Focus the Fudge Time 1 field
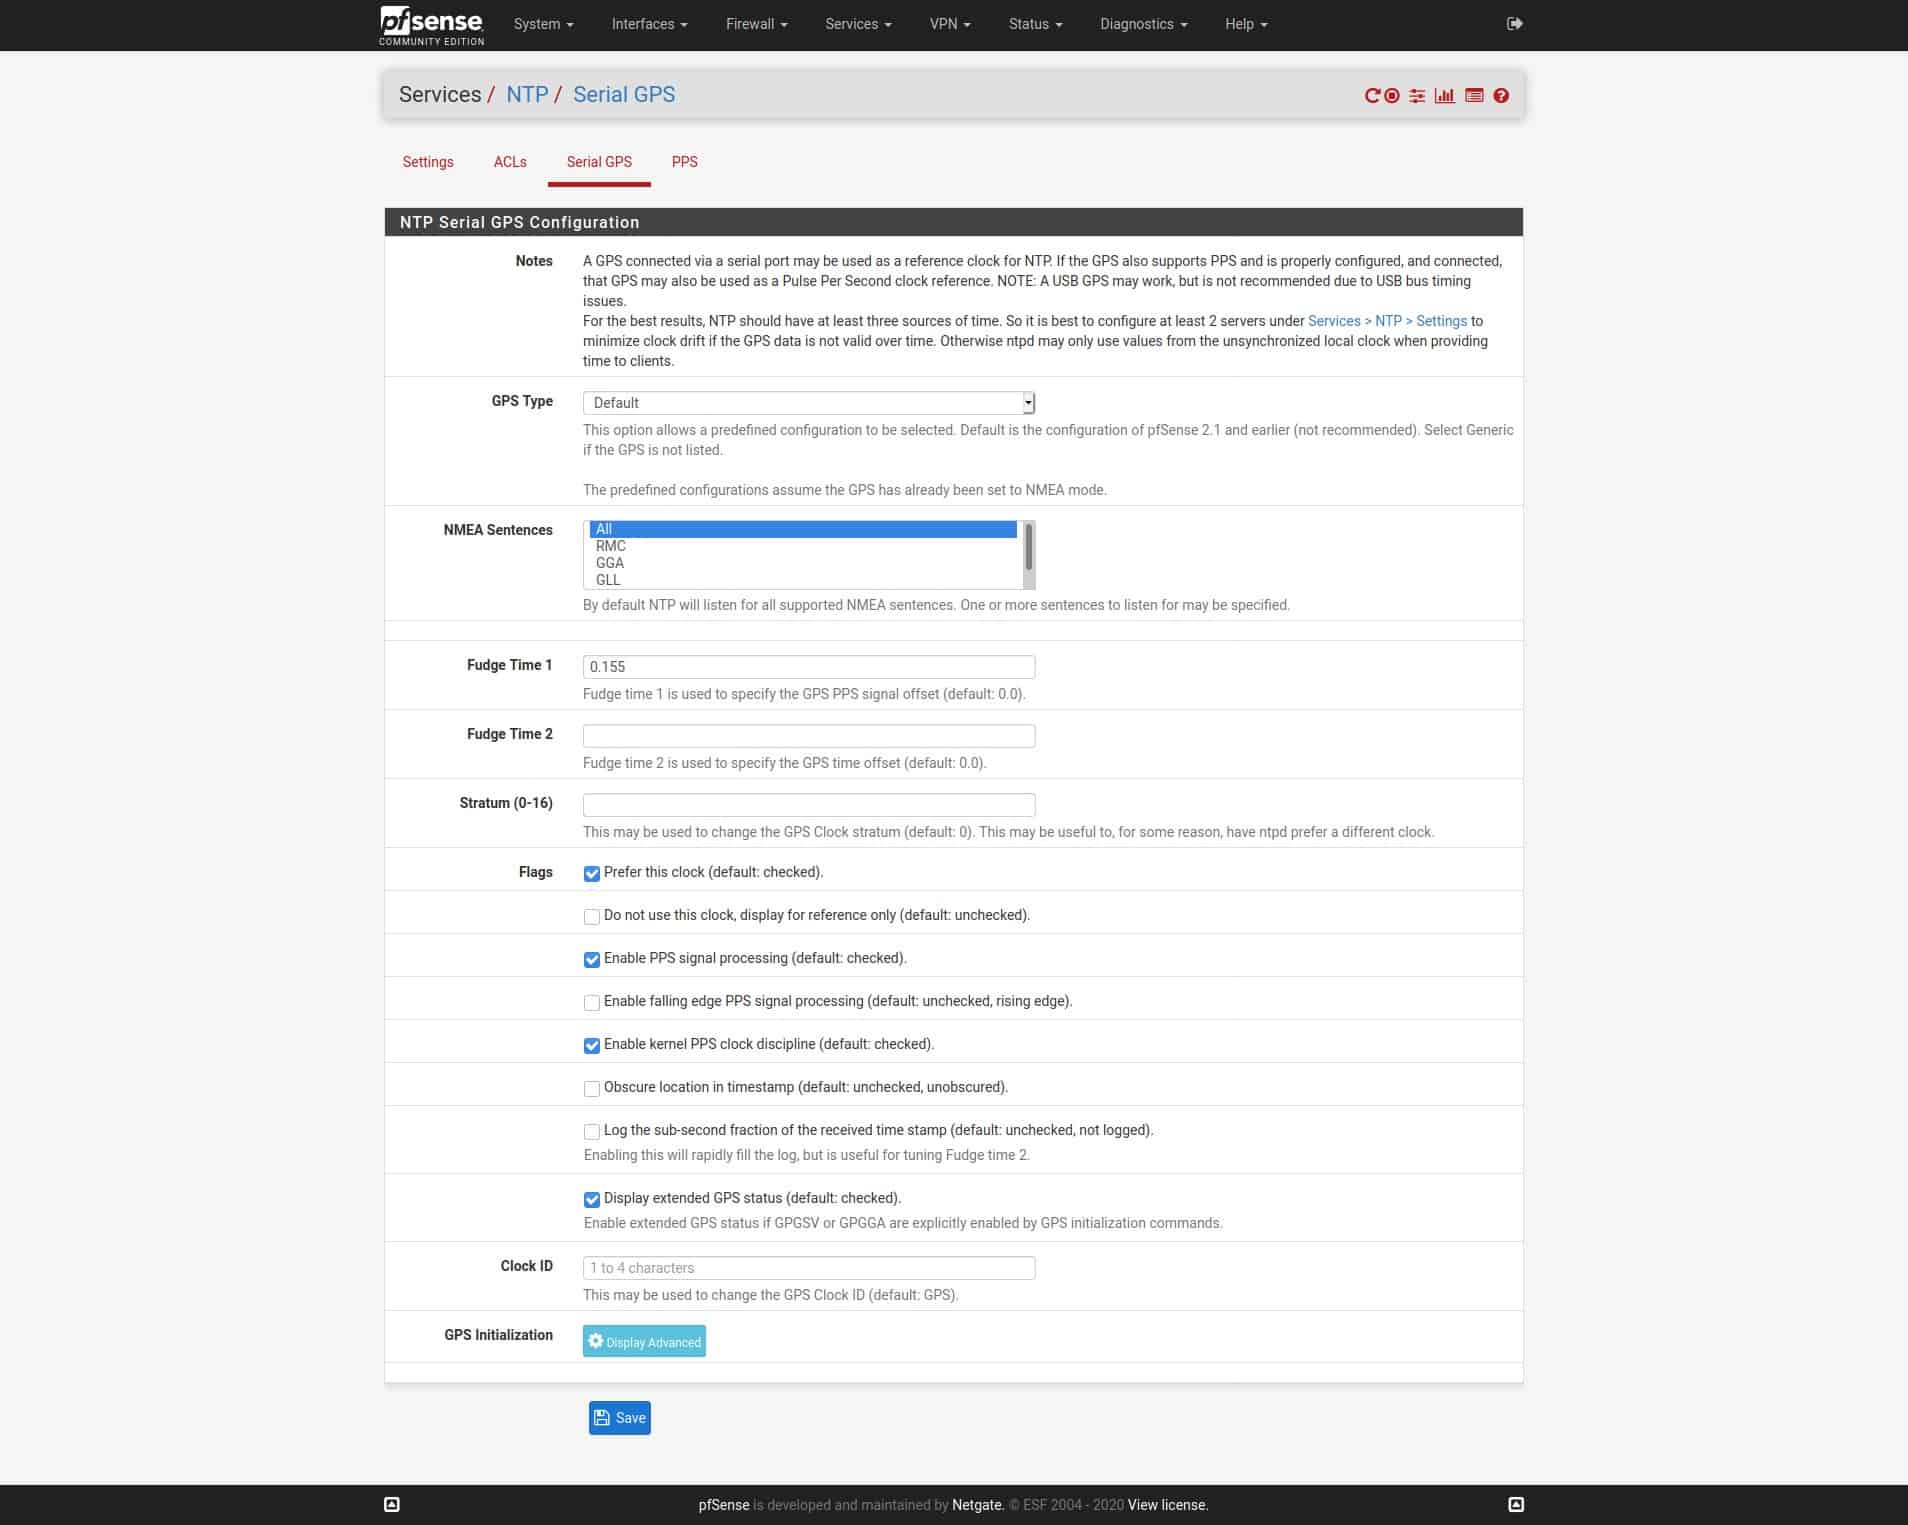 (809, 667)
